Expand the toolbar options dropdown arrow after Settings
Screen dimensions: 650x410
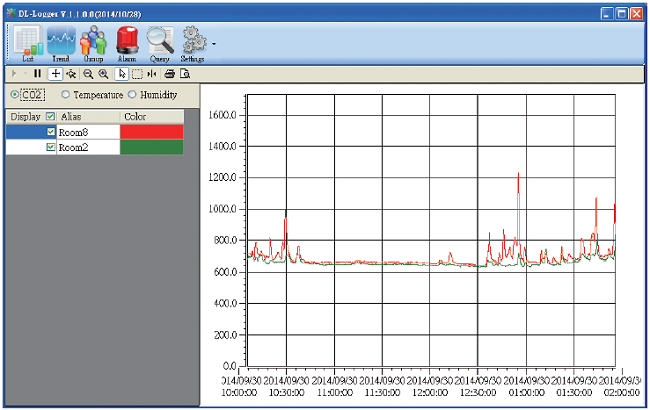[214, 45]
